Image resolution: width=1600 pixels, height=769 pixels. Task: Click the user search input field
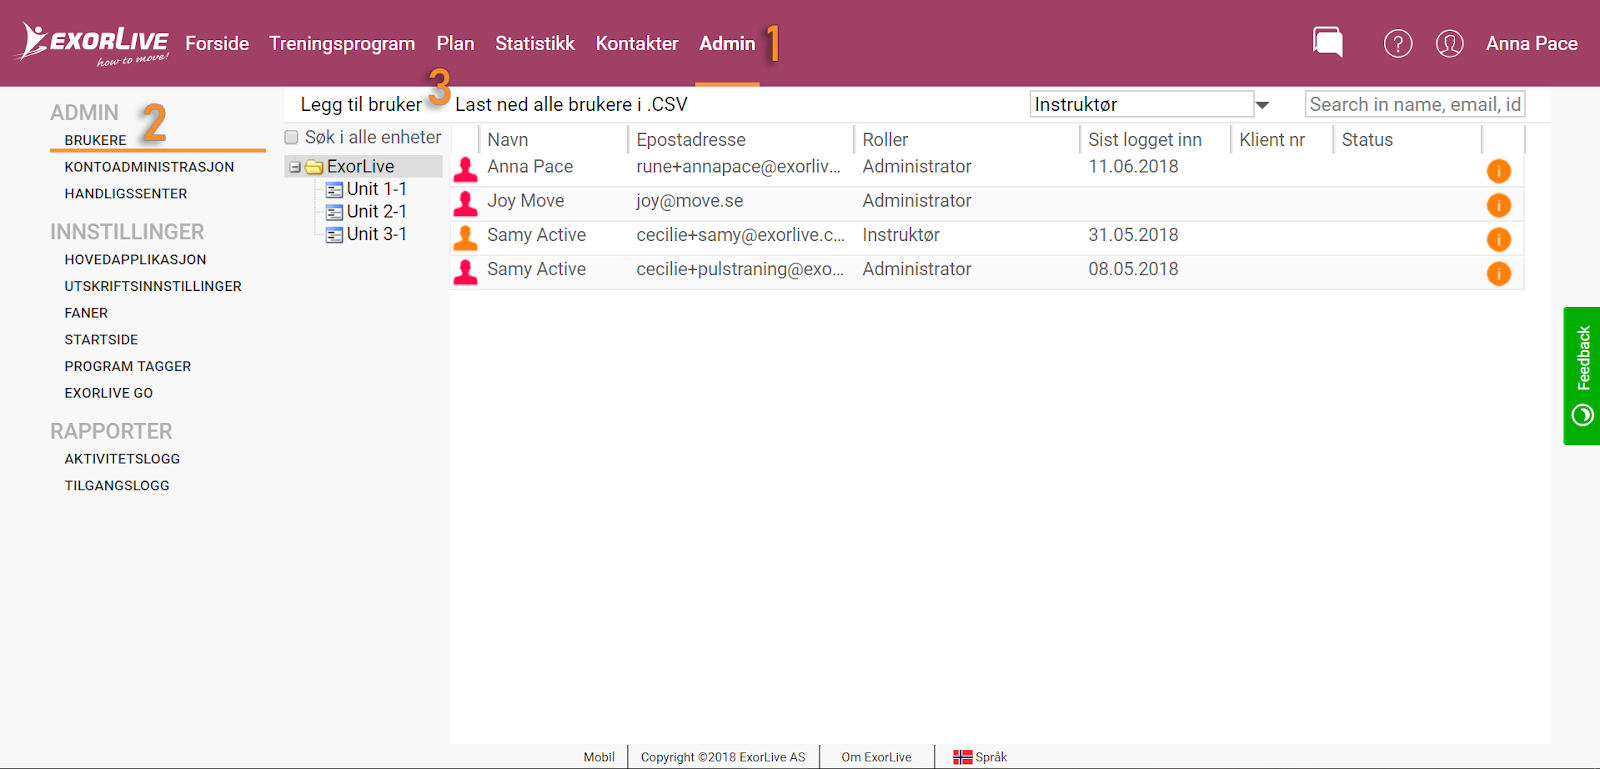(1415, 104)
